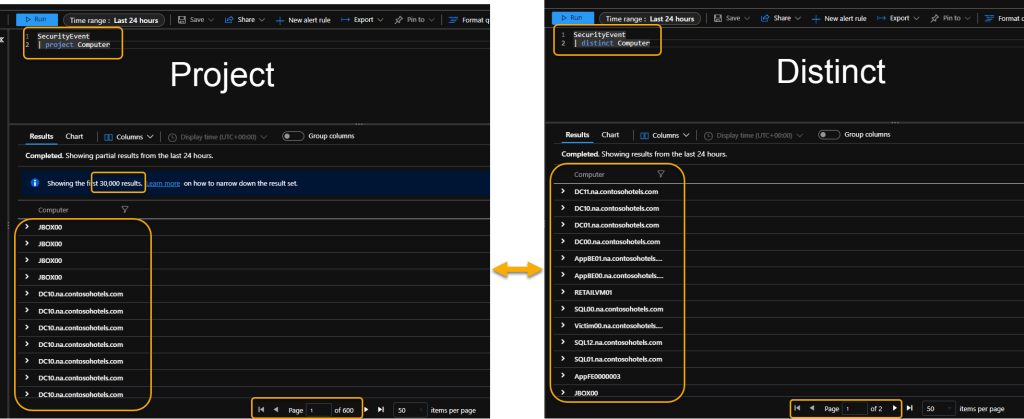Select SQL01.na.contosohotels.com row text
The width and height of the screenshot is (1024, 419).
click(618, 360)
